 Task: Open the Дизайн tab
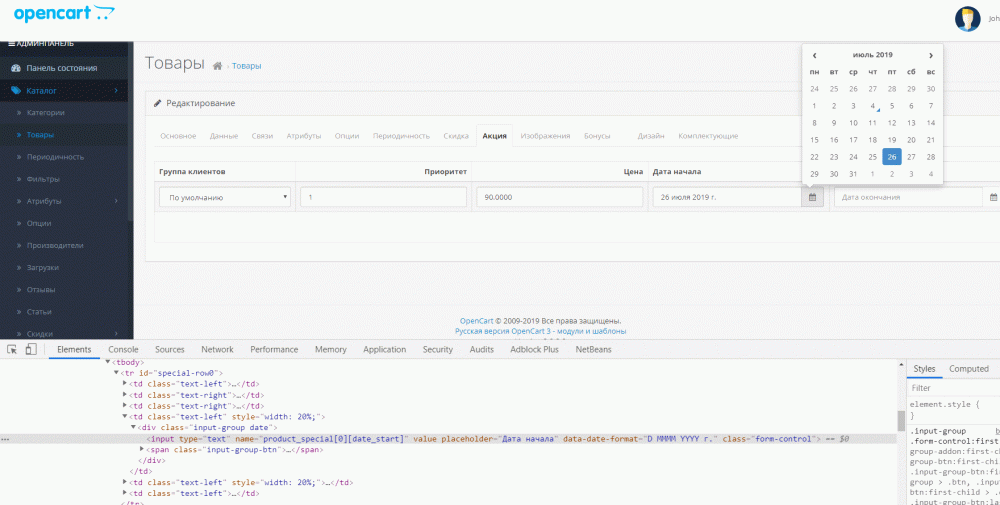(x=651, y=136)
